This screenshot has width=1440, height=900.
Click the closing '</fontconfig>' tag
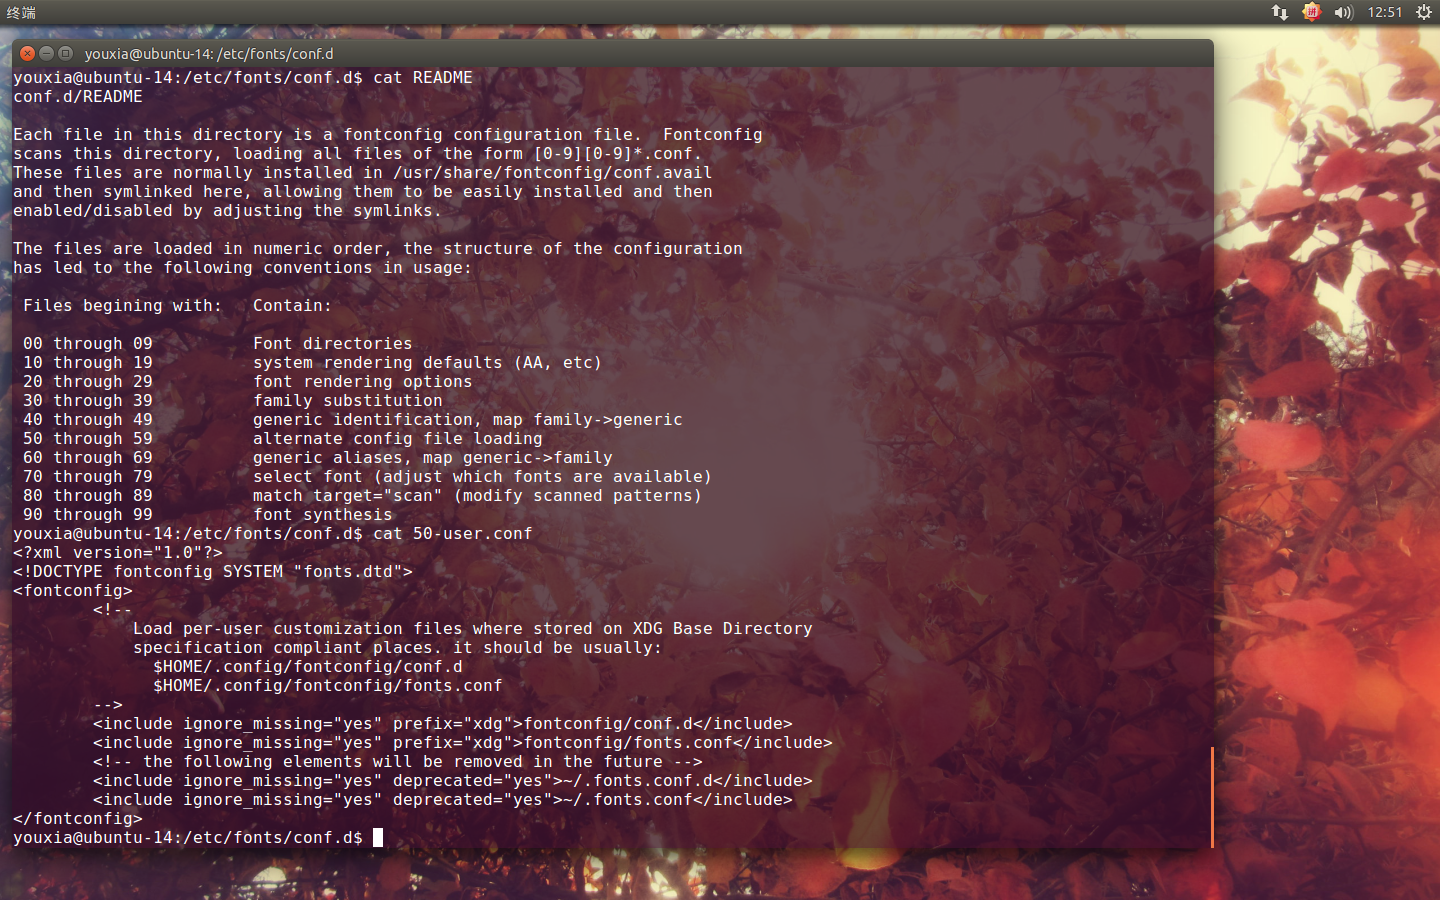[78, 818]
